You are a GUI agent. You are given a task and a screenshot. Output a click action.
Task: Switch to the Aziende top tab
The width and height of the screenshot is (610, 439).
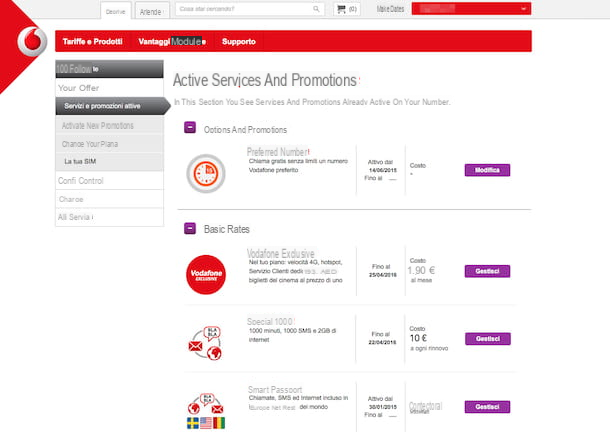[x=152, y=11]
